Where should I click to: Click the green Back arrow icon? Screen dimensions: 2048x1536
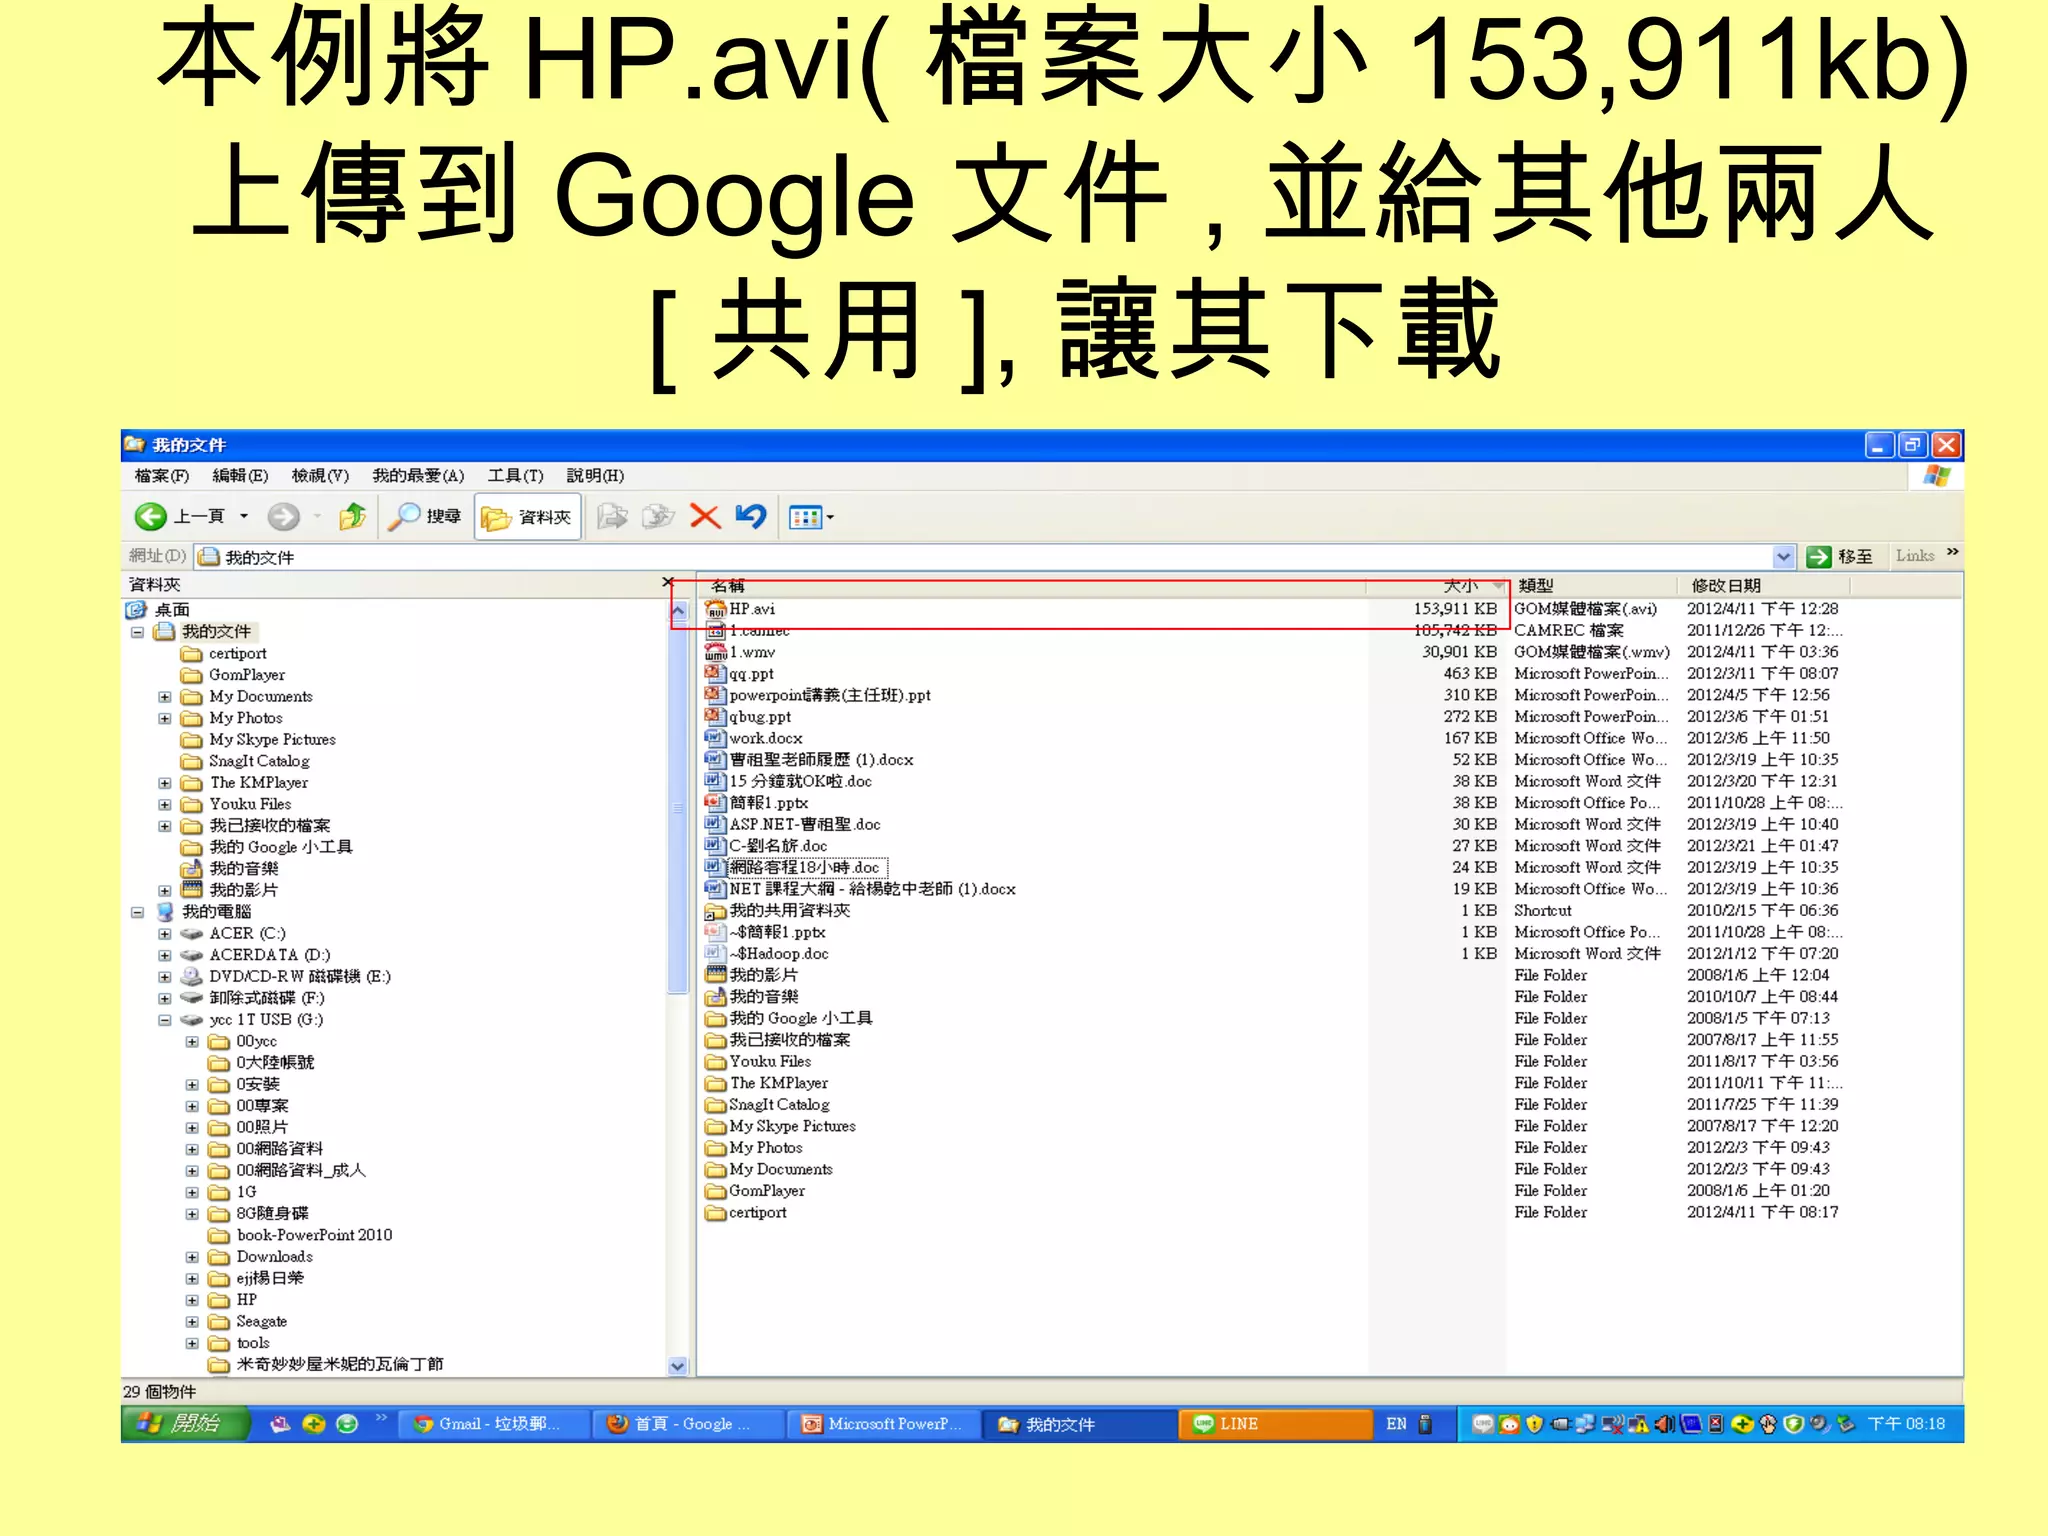click(150, 517)
